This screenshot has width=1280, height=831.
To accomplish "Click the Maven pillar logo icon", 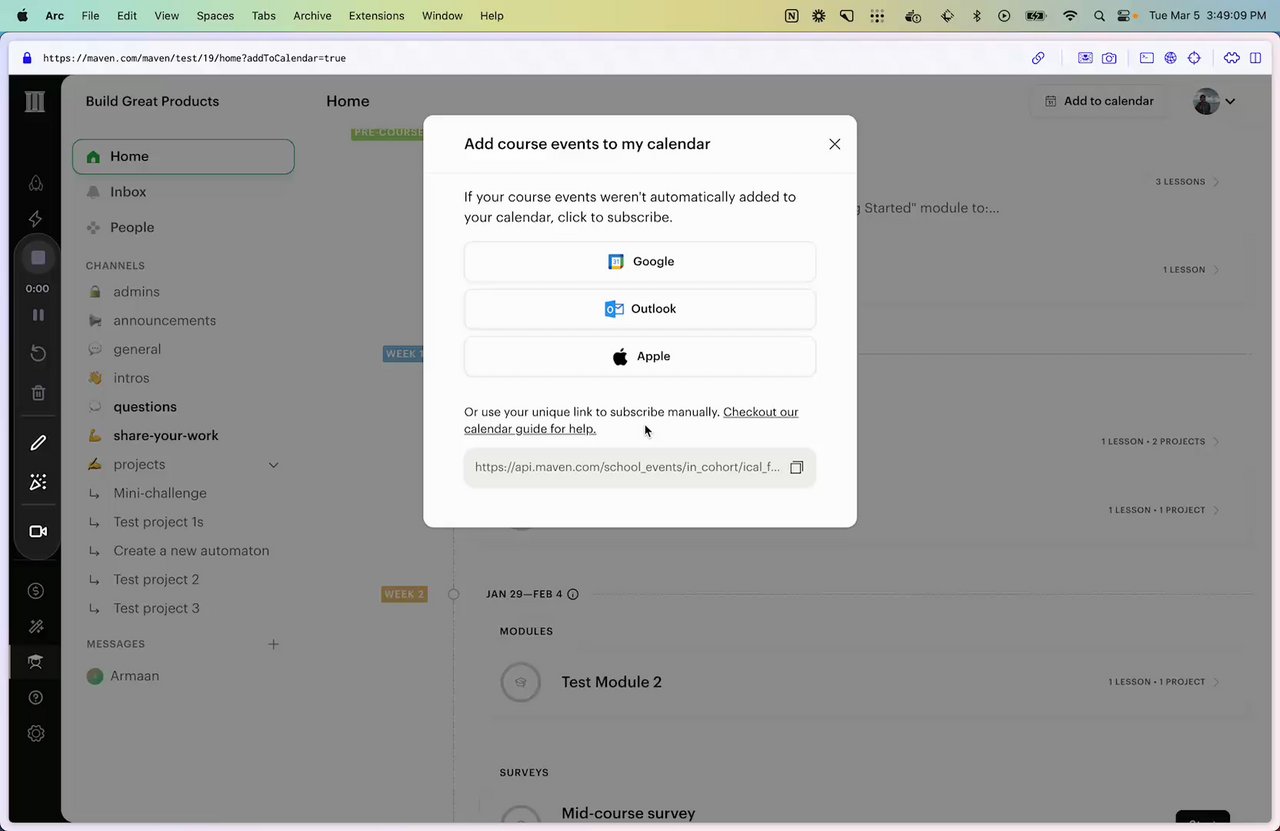I will [x=35, y=101].
